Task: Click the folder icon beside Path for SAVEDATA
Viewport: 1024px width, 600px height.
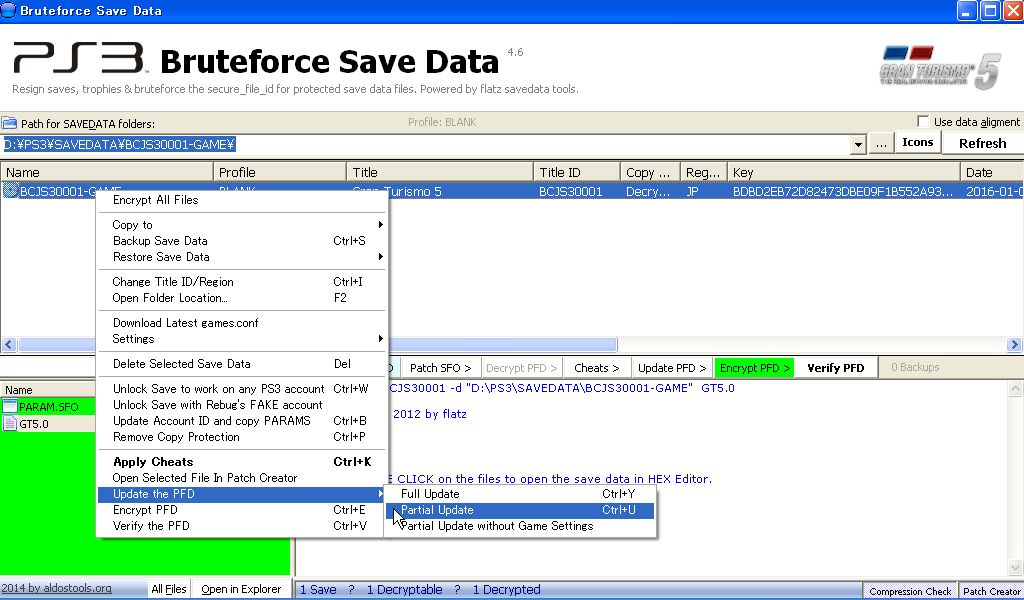Action: 8,123
